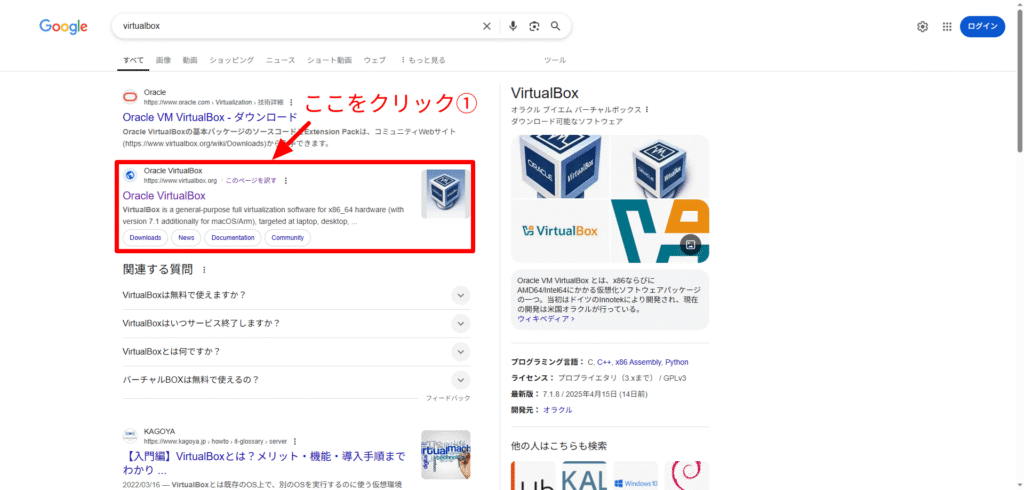The width and height of the screenshot is (1024, 490).
Task: Open the 【入門編】VirtualBoxとは？ KAGOYA article
Action: point(264,463)
